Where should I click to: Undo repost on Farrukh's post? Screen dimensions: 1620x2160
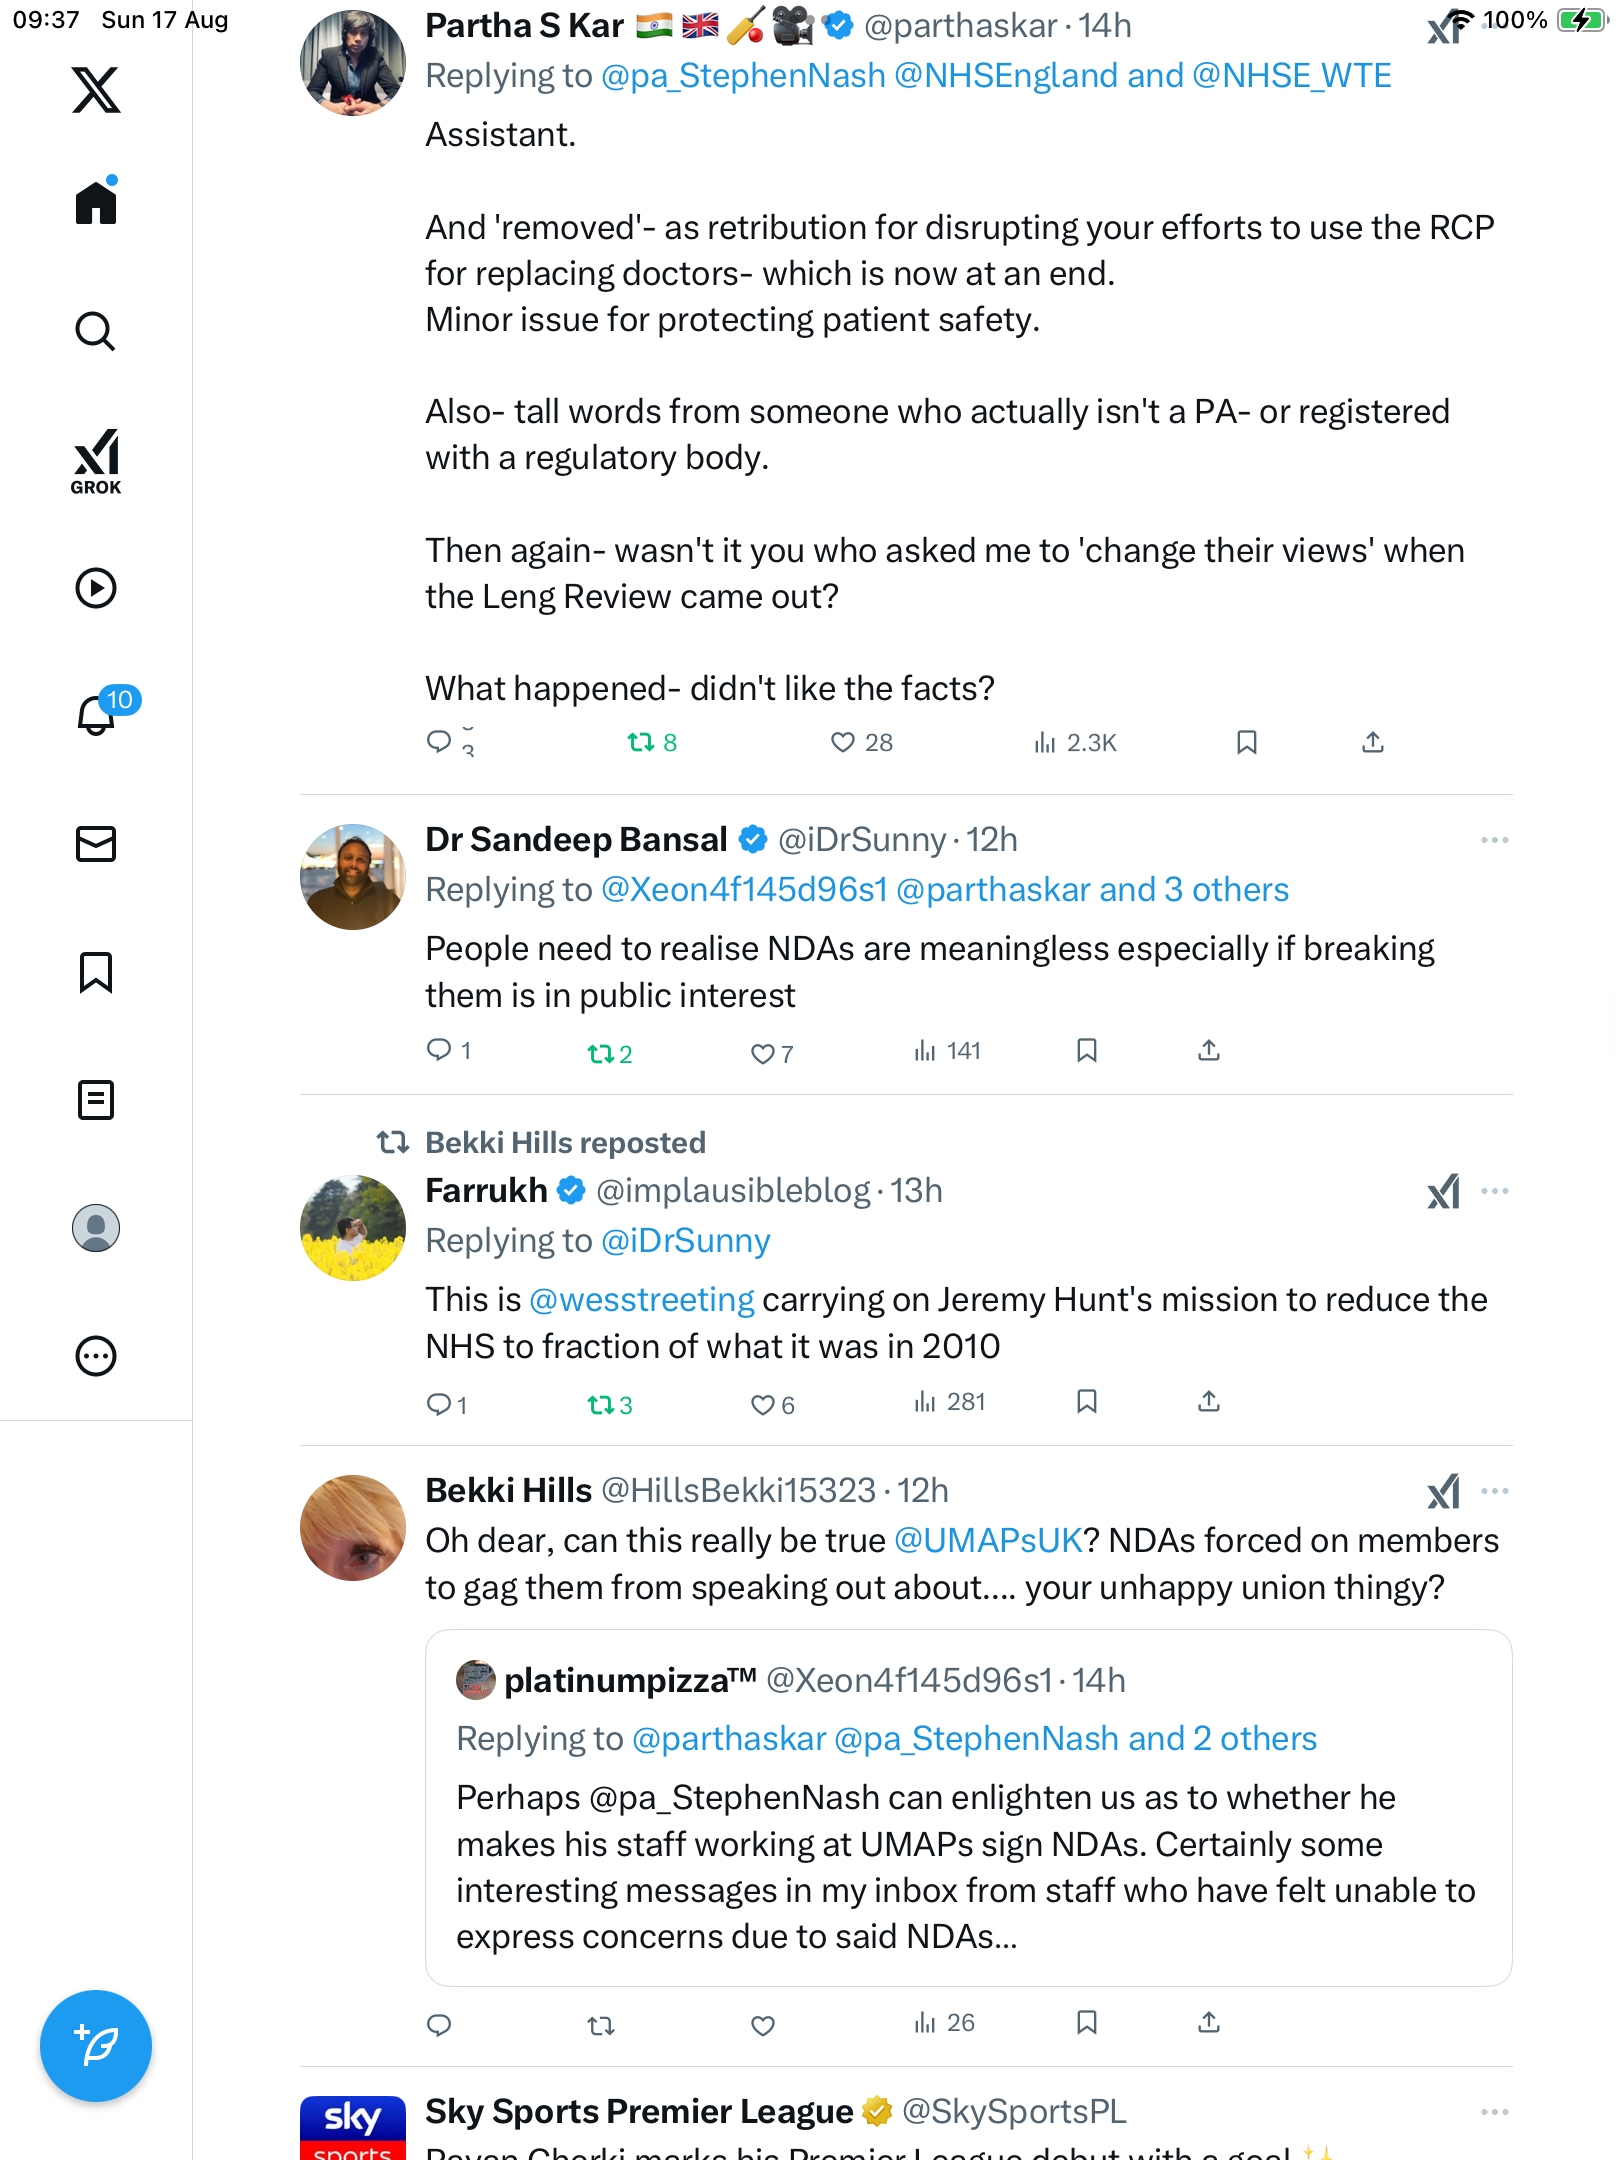coord(601,1405)
